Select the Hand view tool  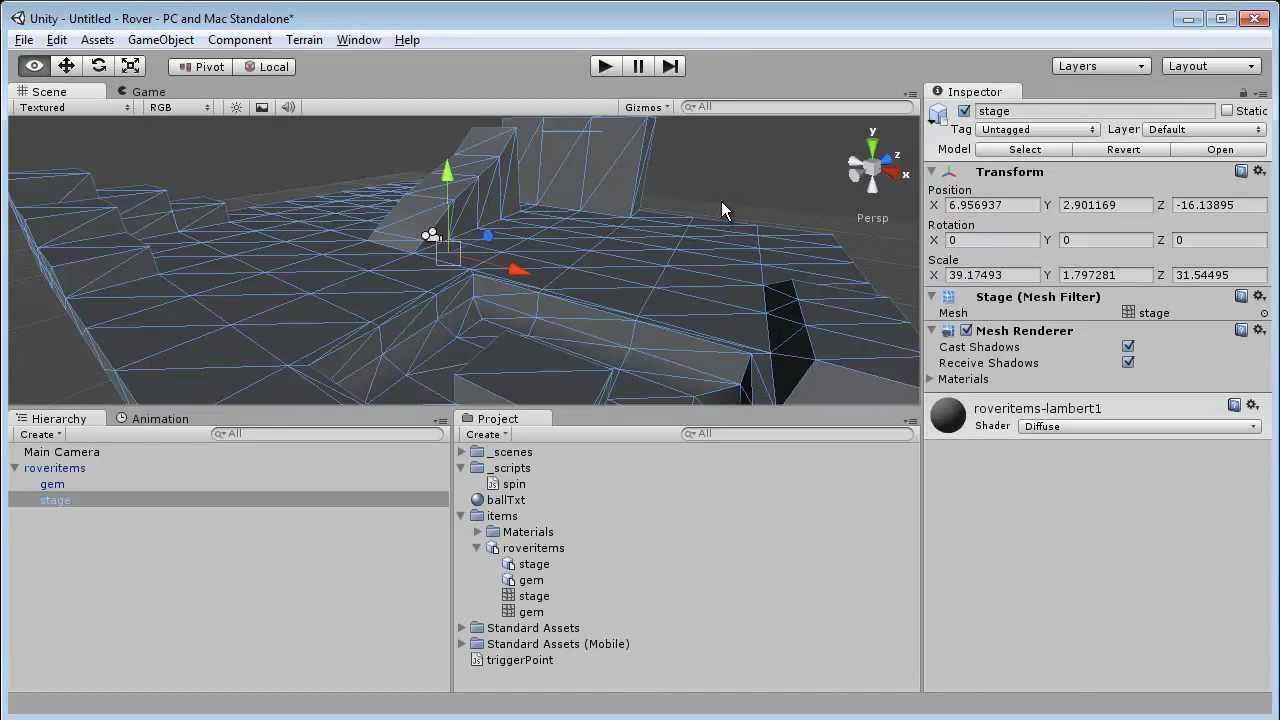34,66
